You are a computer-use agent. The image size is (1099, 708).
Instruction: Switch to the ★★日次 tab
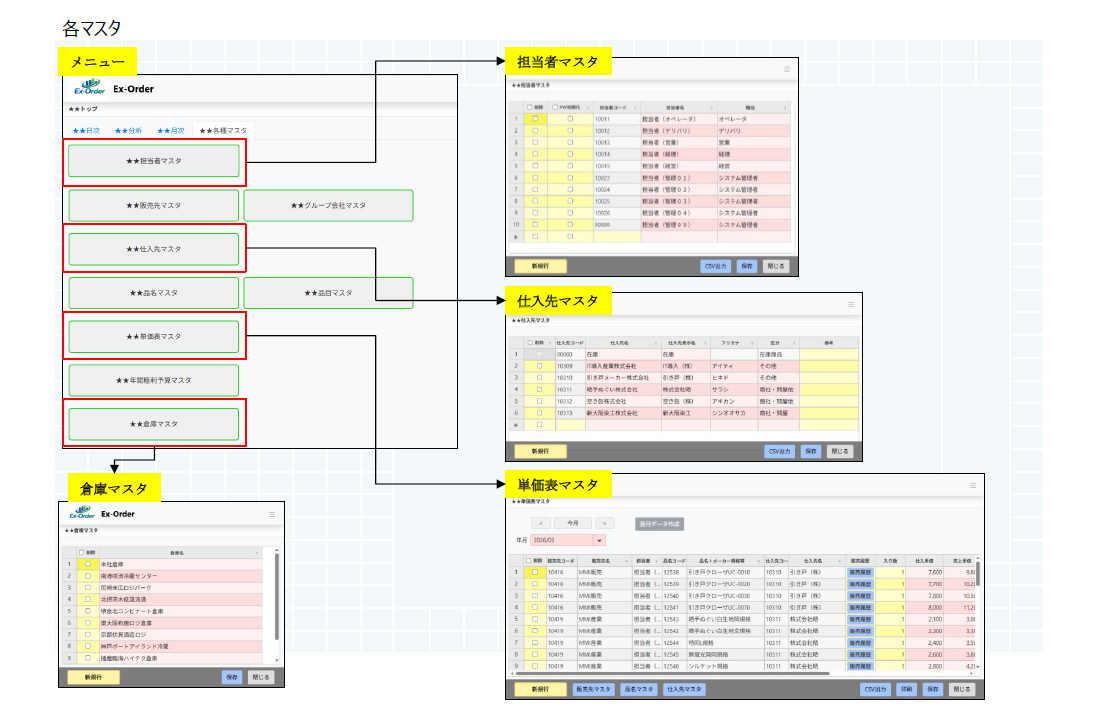click(x=86, y=130)
